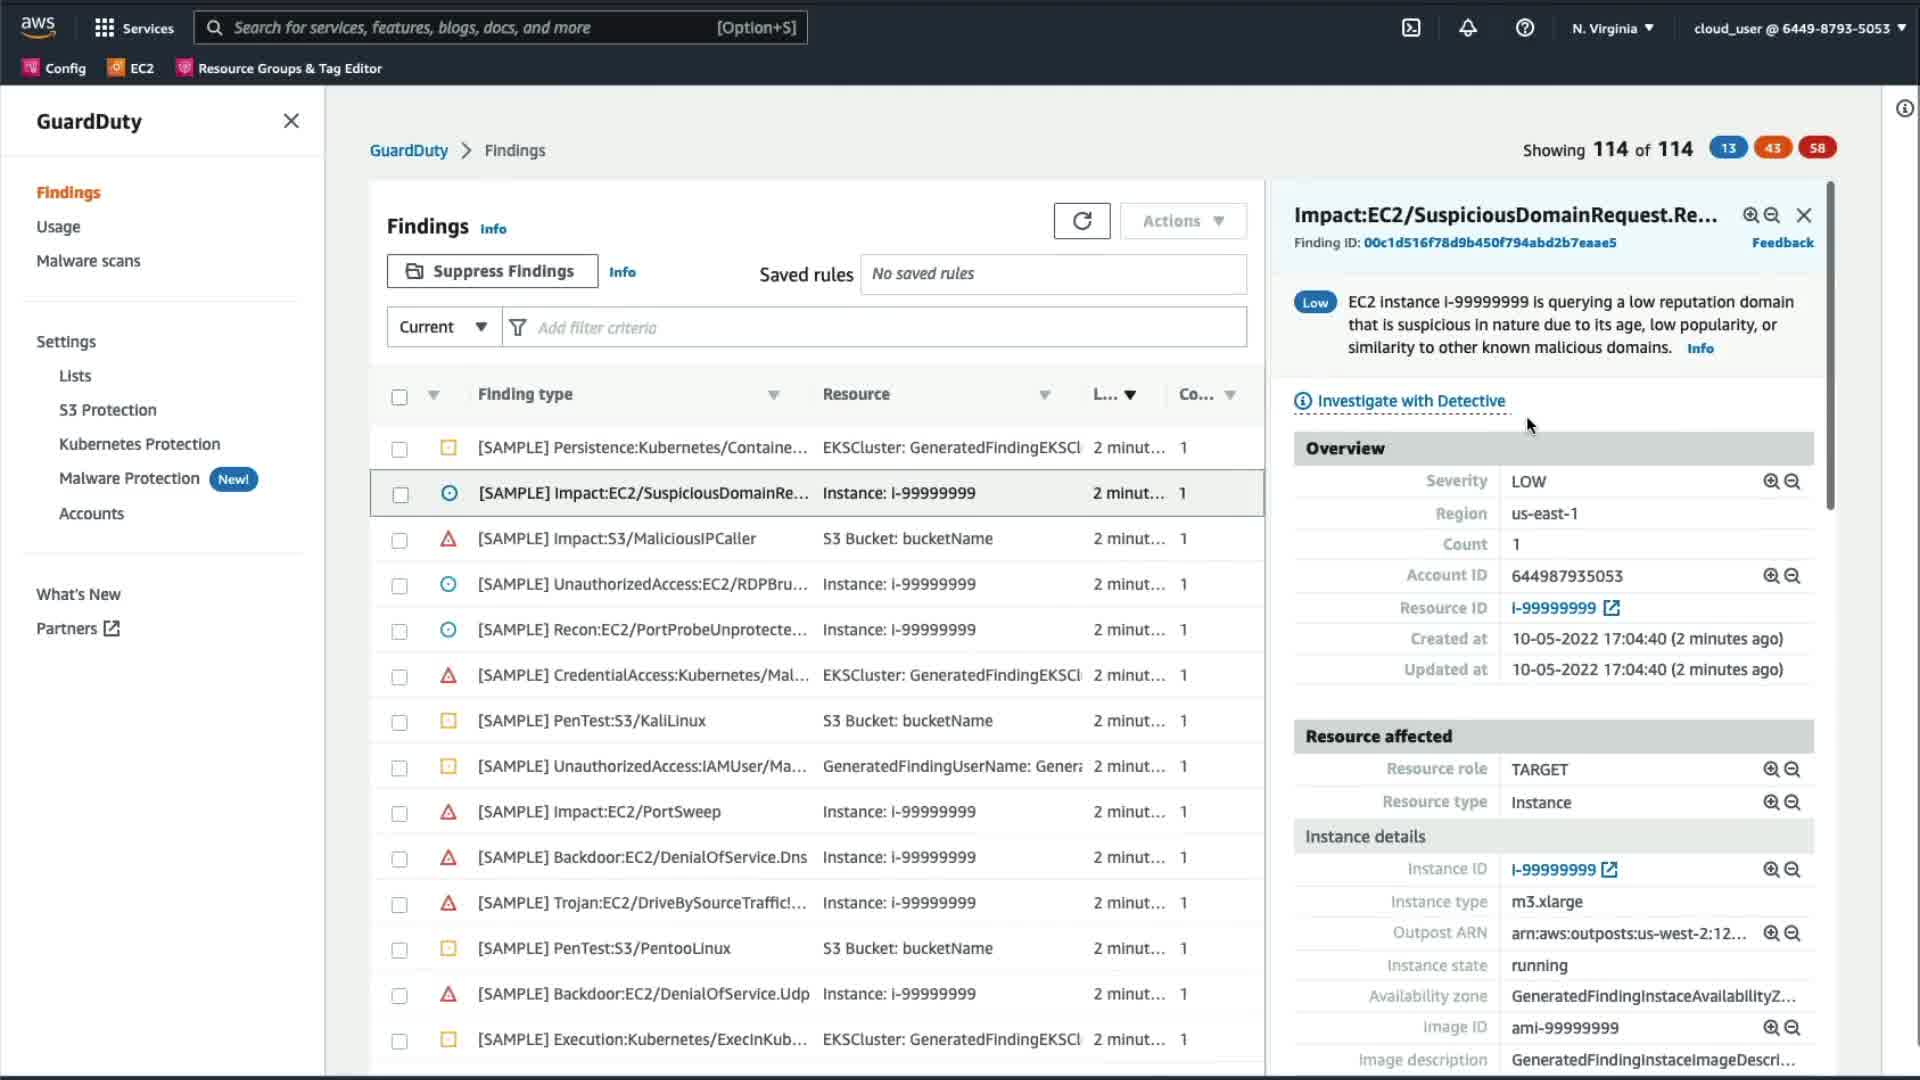
Task: Open the N. Virginia region selector
Action: coord(1612,28)
